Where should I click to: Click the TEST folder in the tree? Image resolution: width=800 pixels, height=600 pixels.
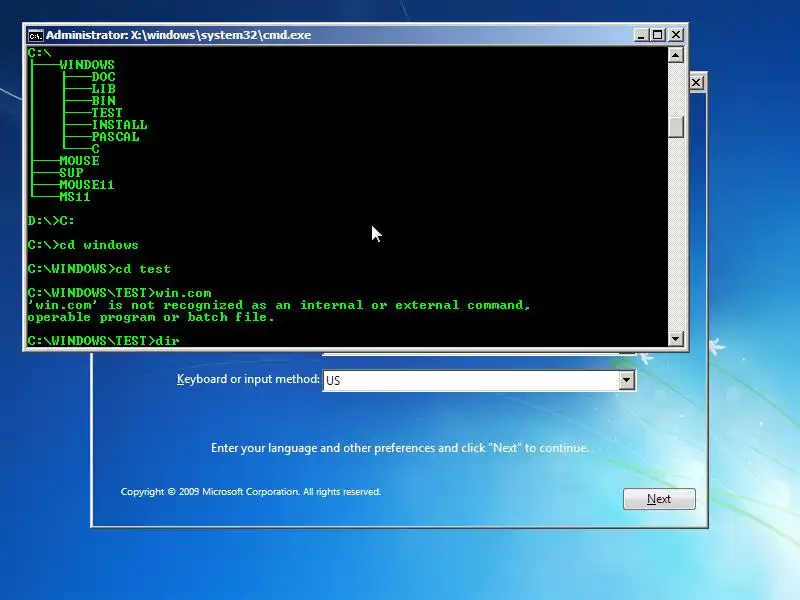107,113
